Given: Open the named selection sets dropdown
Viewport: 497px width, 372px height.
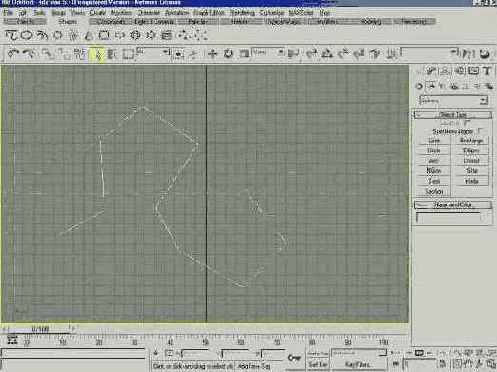Looking at the screenshot, I should click(430, 52).
